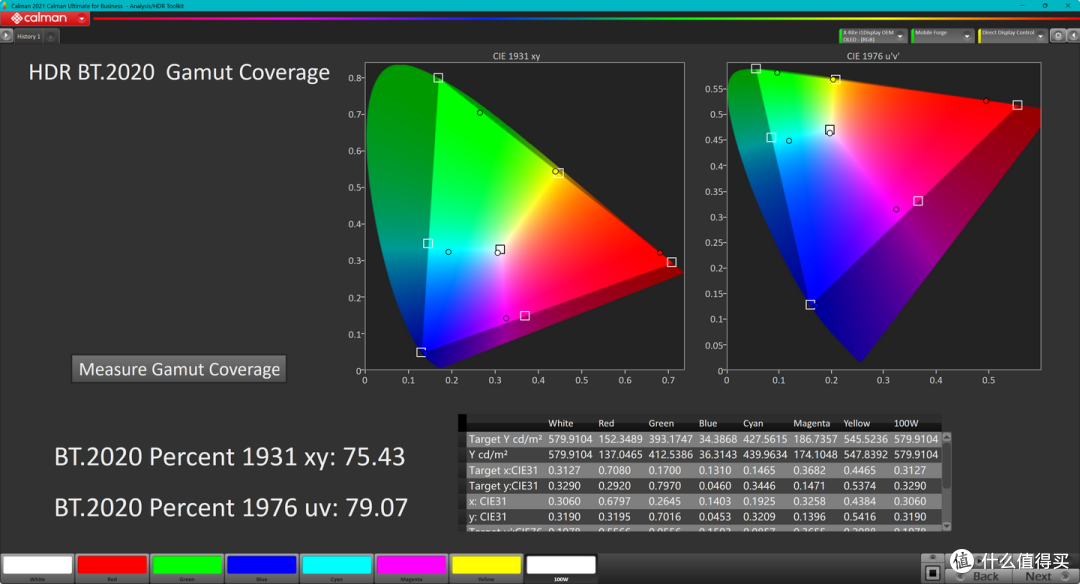
Task: Click Measure Gamut Coverage button
Action: tap(179, 369)
